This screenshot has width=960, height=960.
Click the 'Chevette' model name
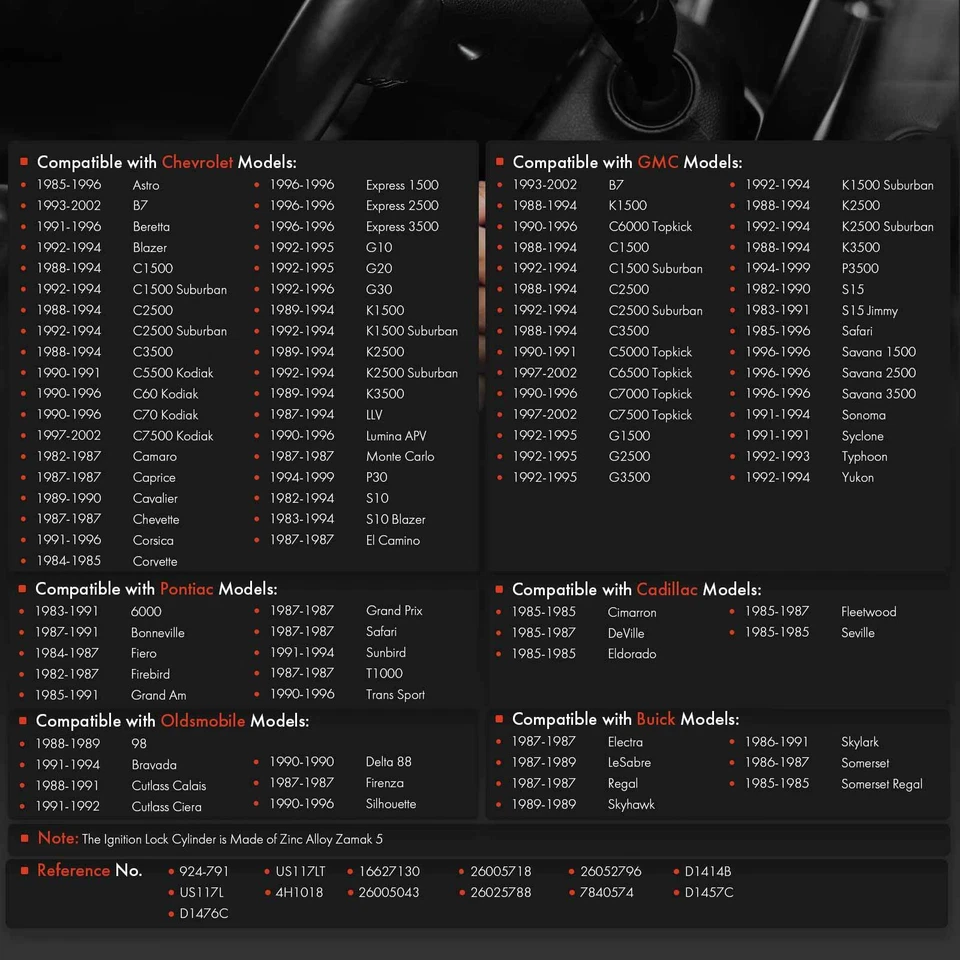point(156,520)
